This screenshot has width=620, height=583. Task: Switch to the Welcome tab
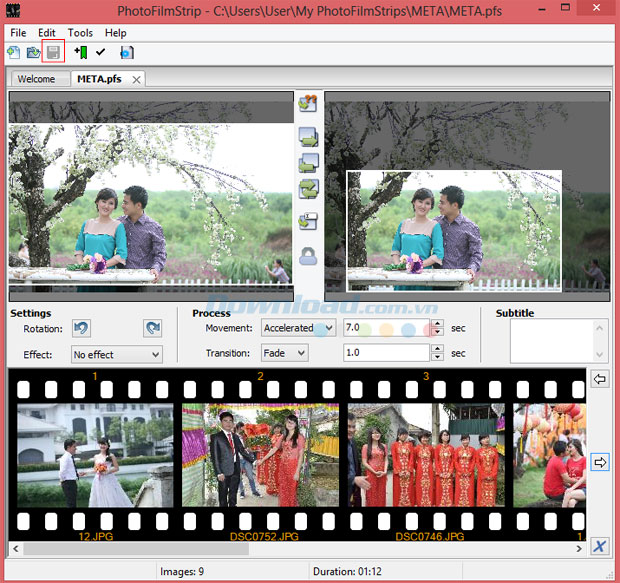36,79
